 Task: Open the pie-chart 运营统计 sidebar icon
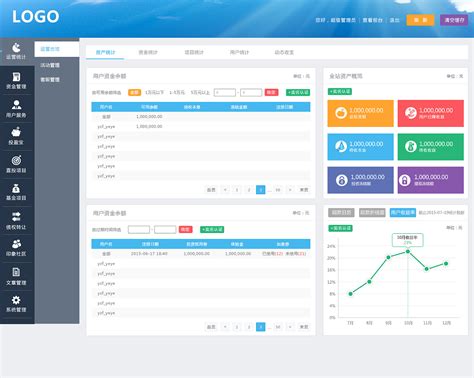pos(16,51)
